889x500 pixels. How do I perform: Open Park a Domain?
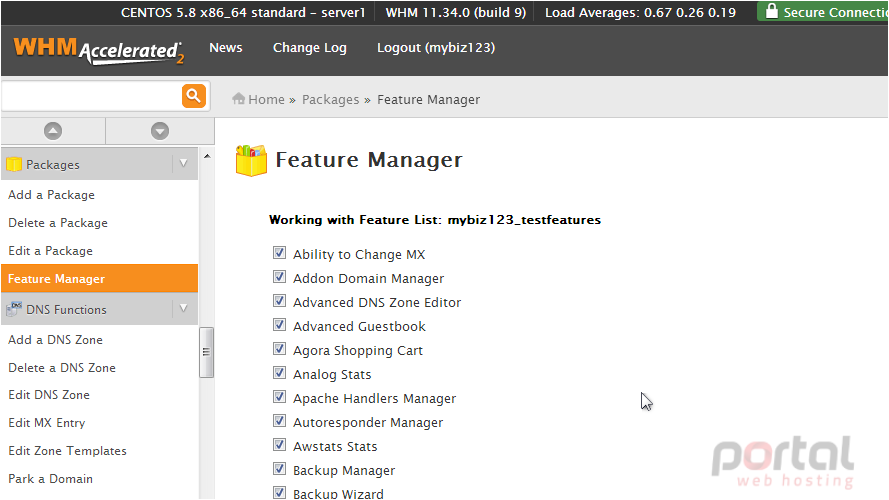(x=50, y=478)
